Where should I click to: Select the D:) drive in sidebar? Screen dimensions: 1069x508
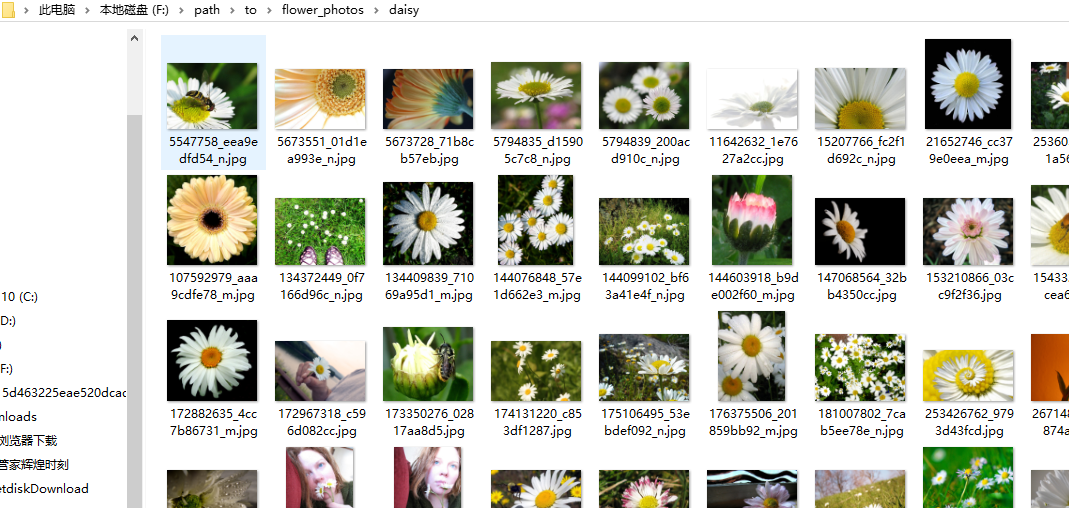coord(7,320)
